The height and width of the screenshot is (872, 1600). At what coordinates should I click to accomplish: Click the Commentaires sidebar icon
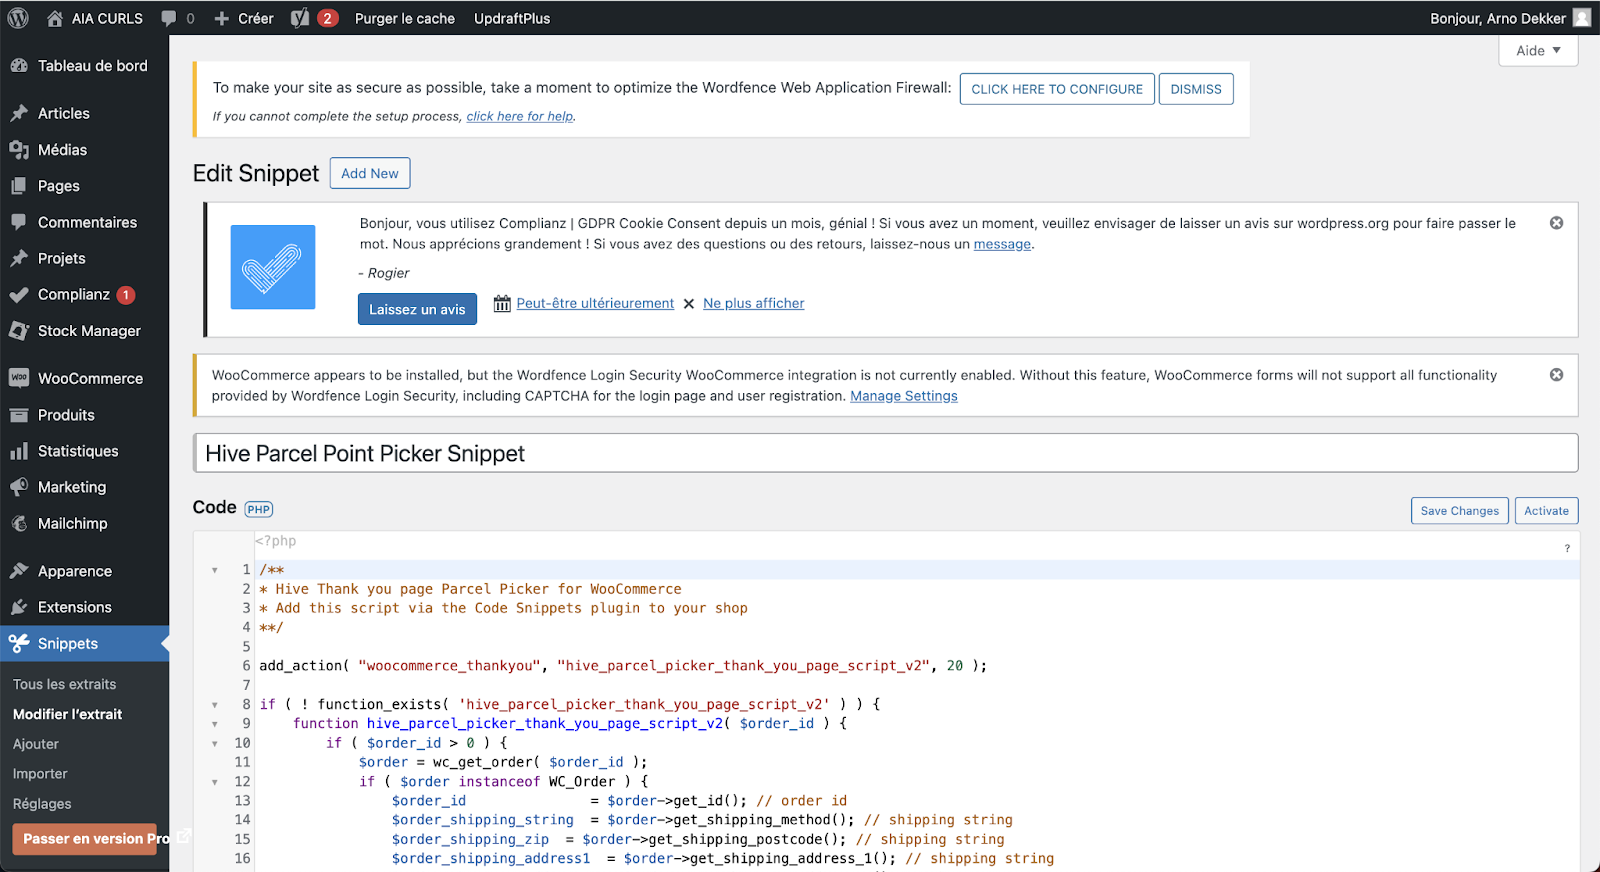[19, 222]
